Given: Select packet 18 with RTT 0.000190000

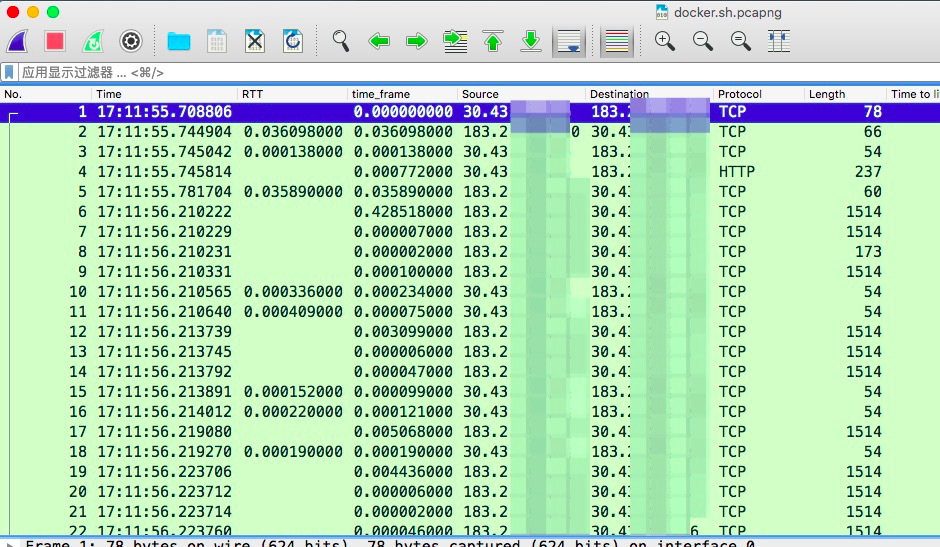Looking at the screenshot, I should [x=470, y=452].
